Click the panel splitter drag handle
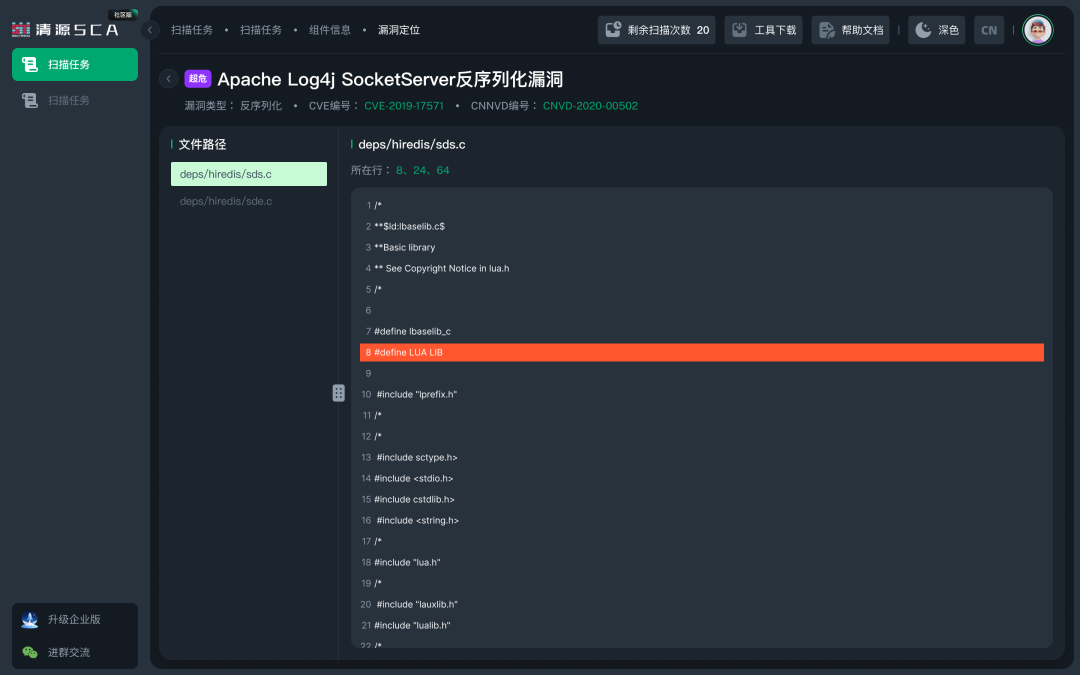Screen dimensions: 1080x675 point(338,393)
